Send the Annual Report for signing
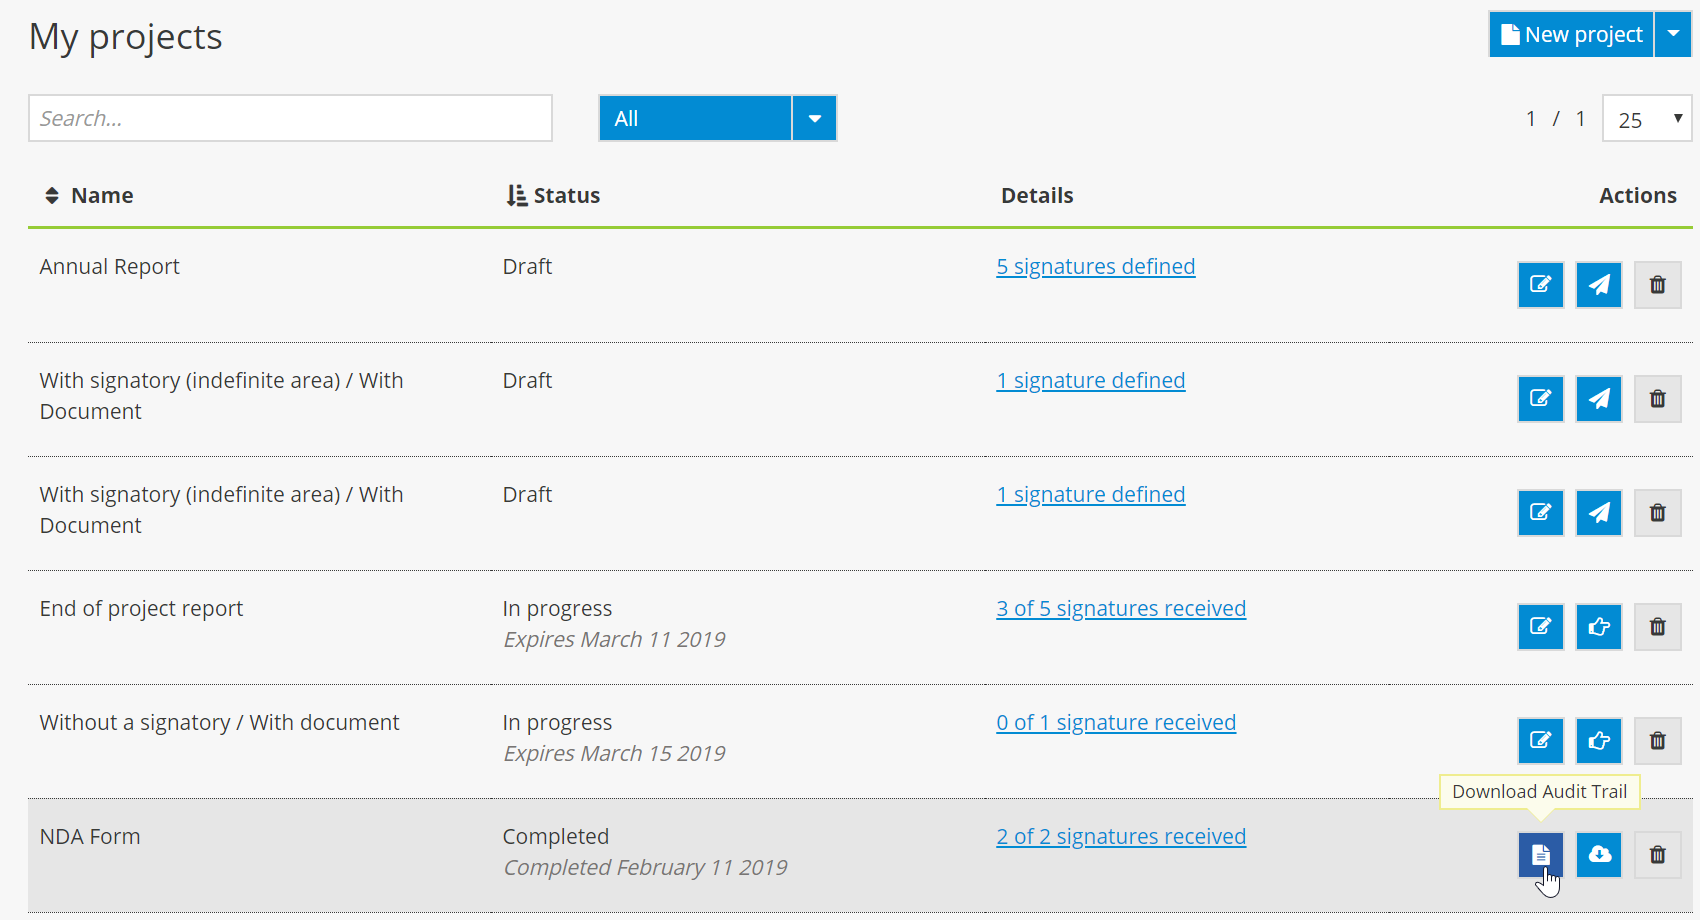Image resolution: width=1700 pixels, height=920 pixels. pos(1598,284)
